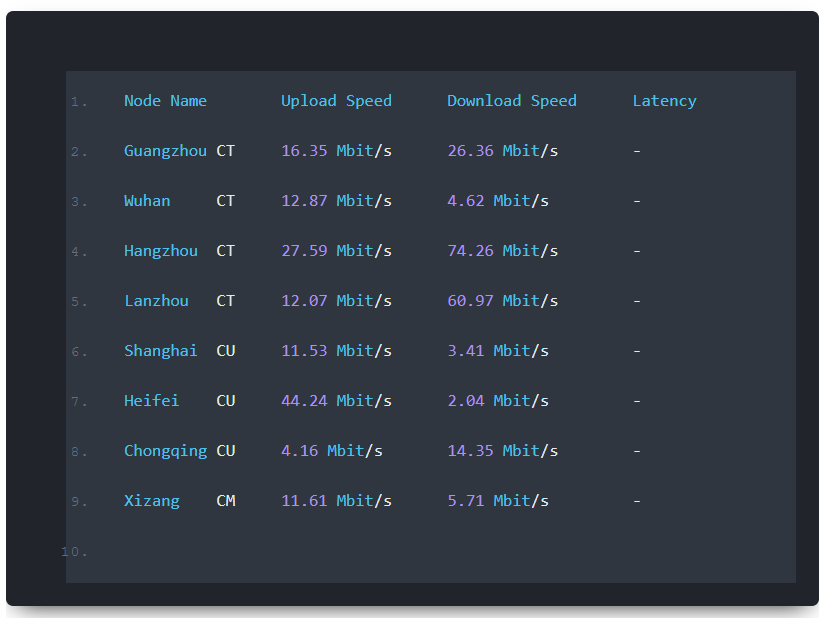Click the Download Speed header text
The image size is (833, 618).
(511, 101)
